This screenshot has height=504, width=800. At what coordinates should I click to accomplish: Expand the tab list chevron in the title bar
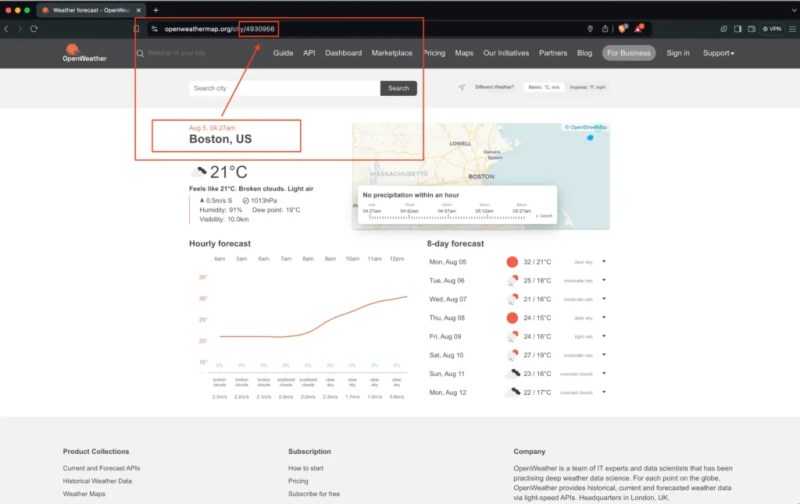(x=793, y=10)
